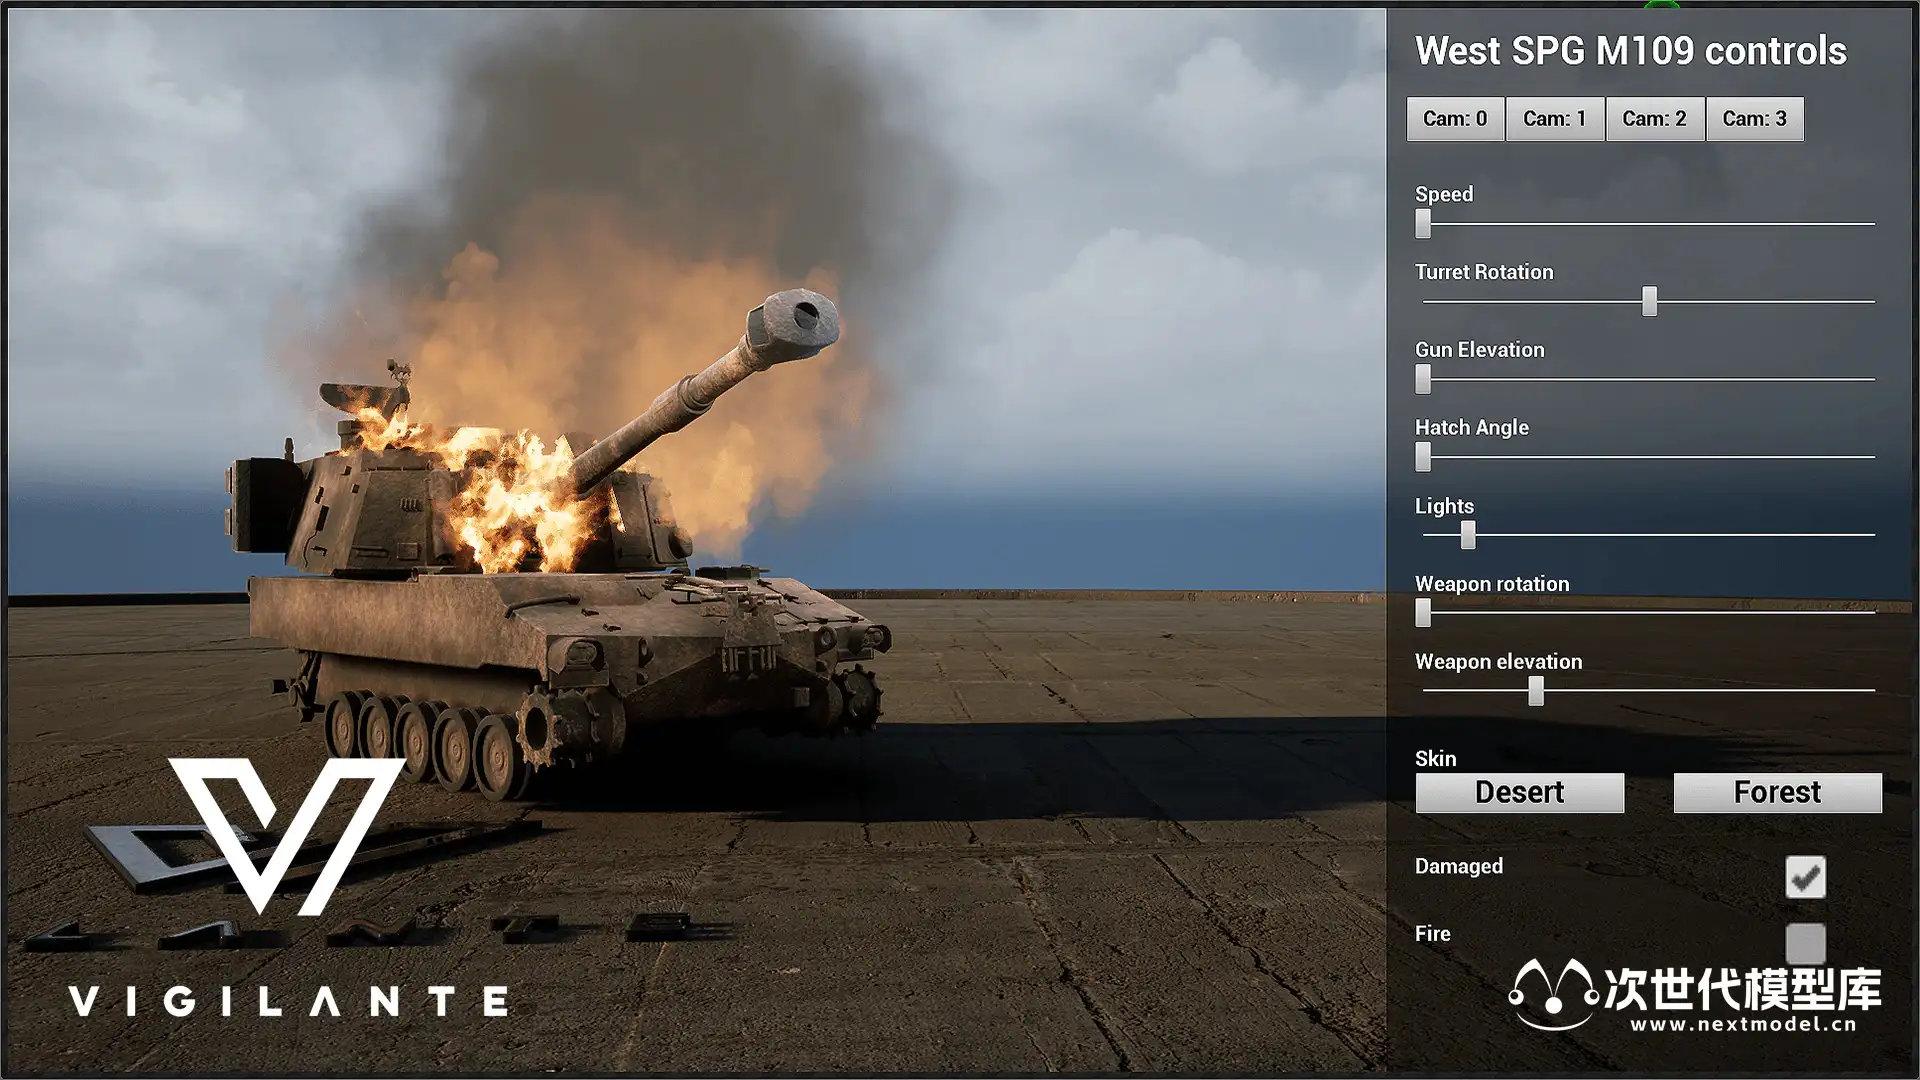Screen dimensions: 1920x1080
Task: Switch to camera Cam: 0
Action: [x=1455, y=119]
